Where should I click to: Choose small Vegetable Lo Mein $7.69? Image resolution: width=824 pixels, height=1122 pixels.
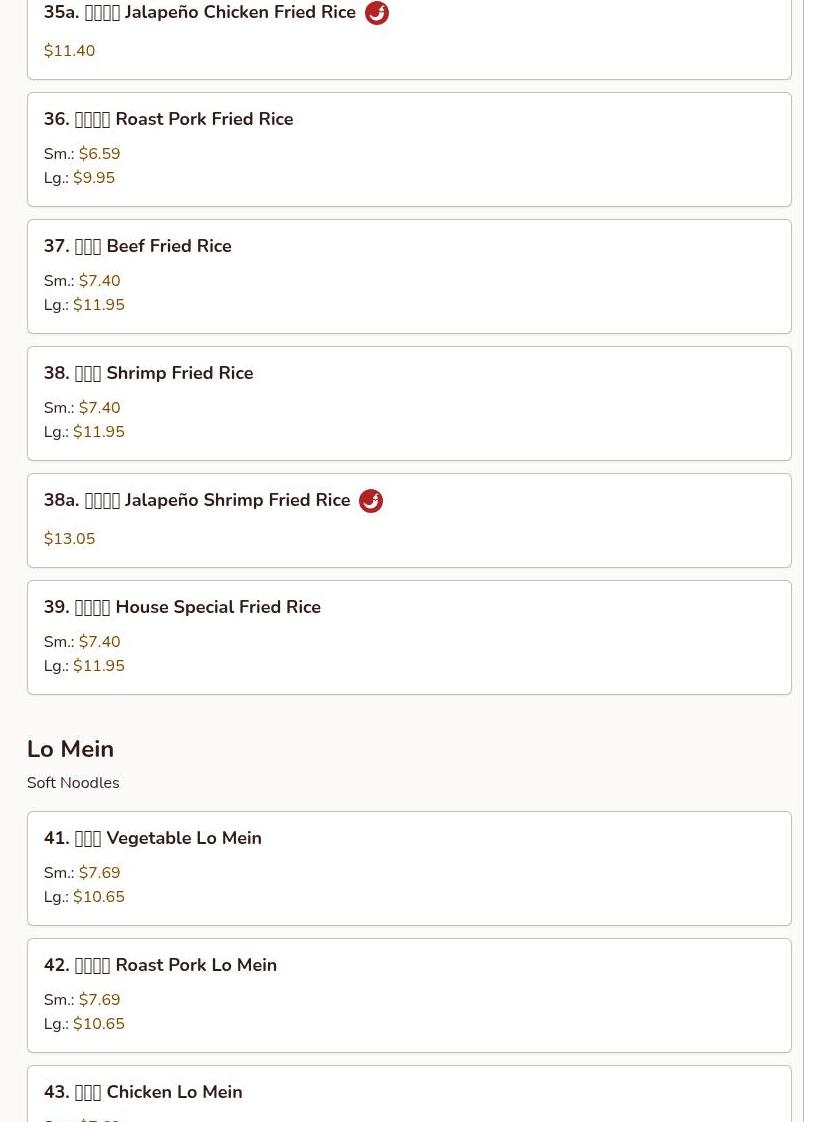click(x=99, y=873)
